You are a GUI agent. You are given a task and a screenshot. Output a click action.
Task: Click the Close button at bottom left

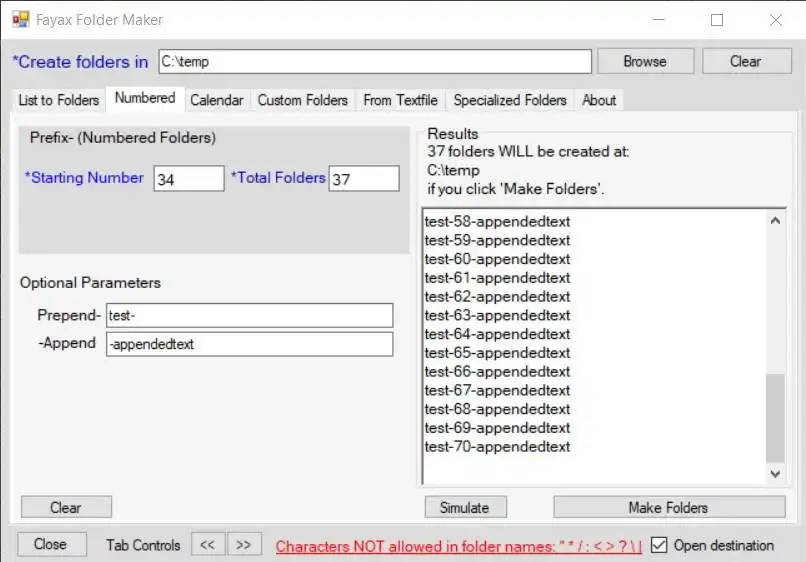(x=51, y=544)
